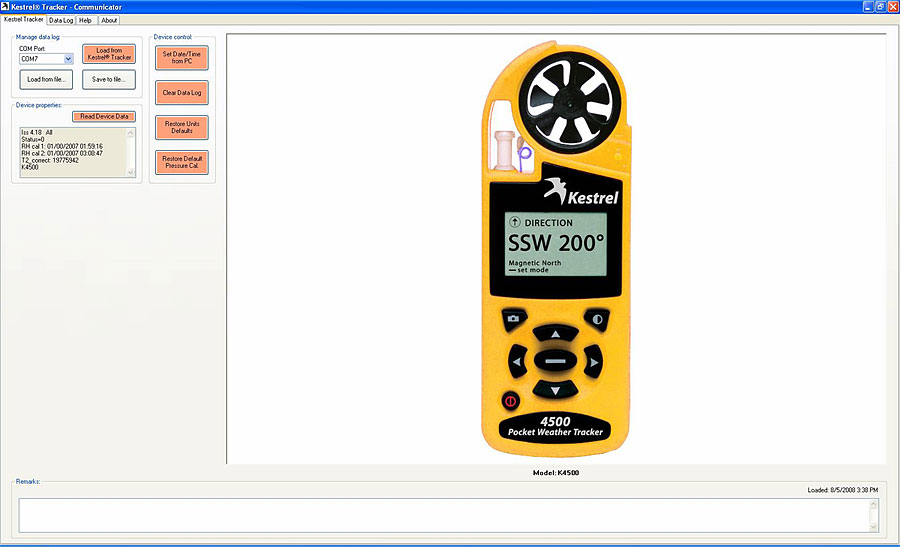Screen dimensions: 900x547
Task: Click the right arrow key on the device
Action: click(x=593, y=362)
